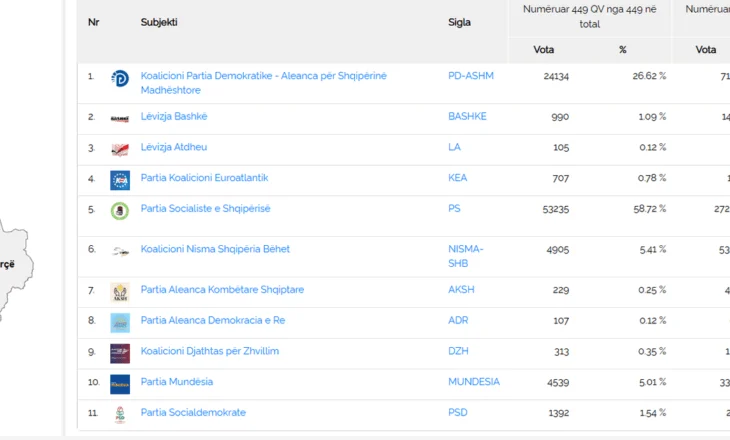The image size is (730, 440).
Task: Open Koalicioni Nisma Shqipëria Bëhet link
Action: 215,249
